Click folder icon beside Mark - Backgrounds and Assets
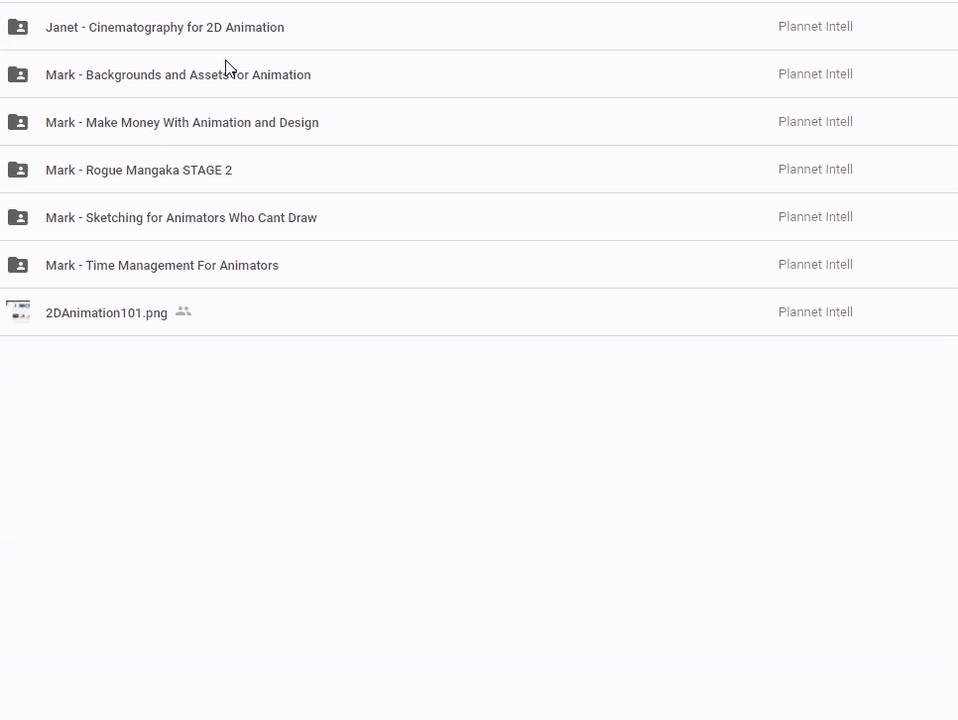The image size is (958, 720). point(18,74)
